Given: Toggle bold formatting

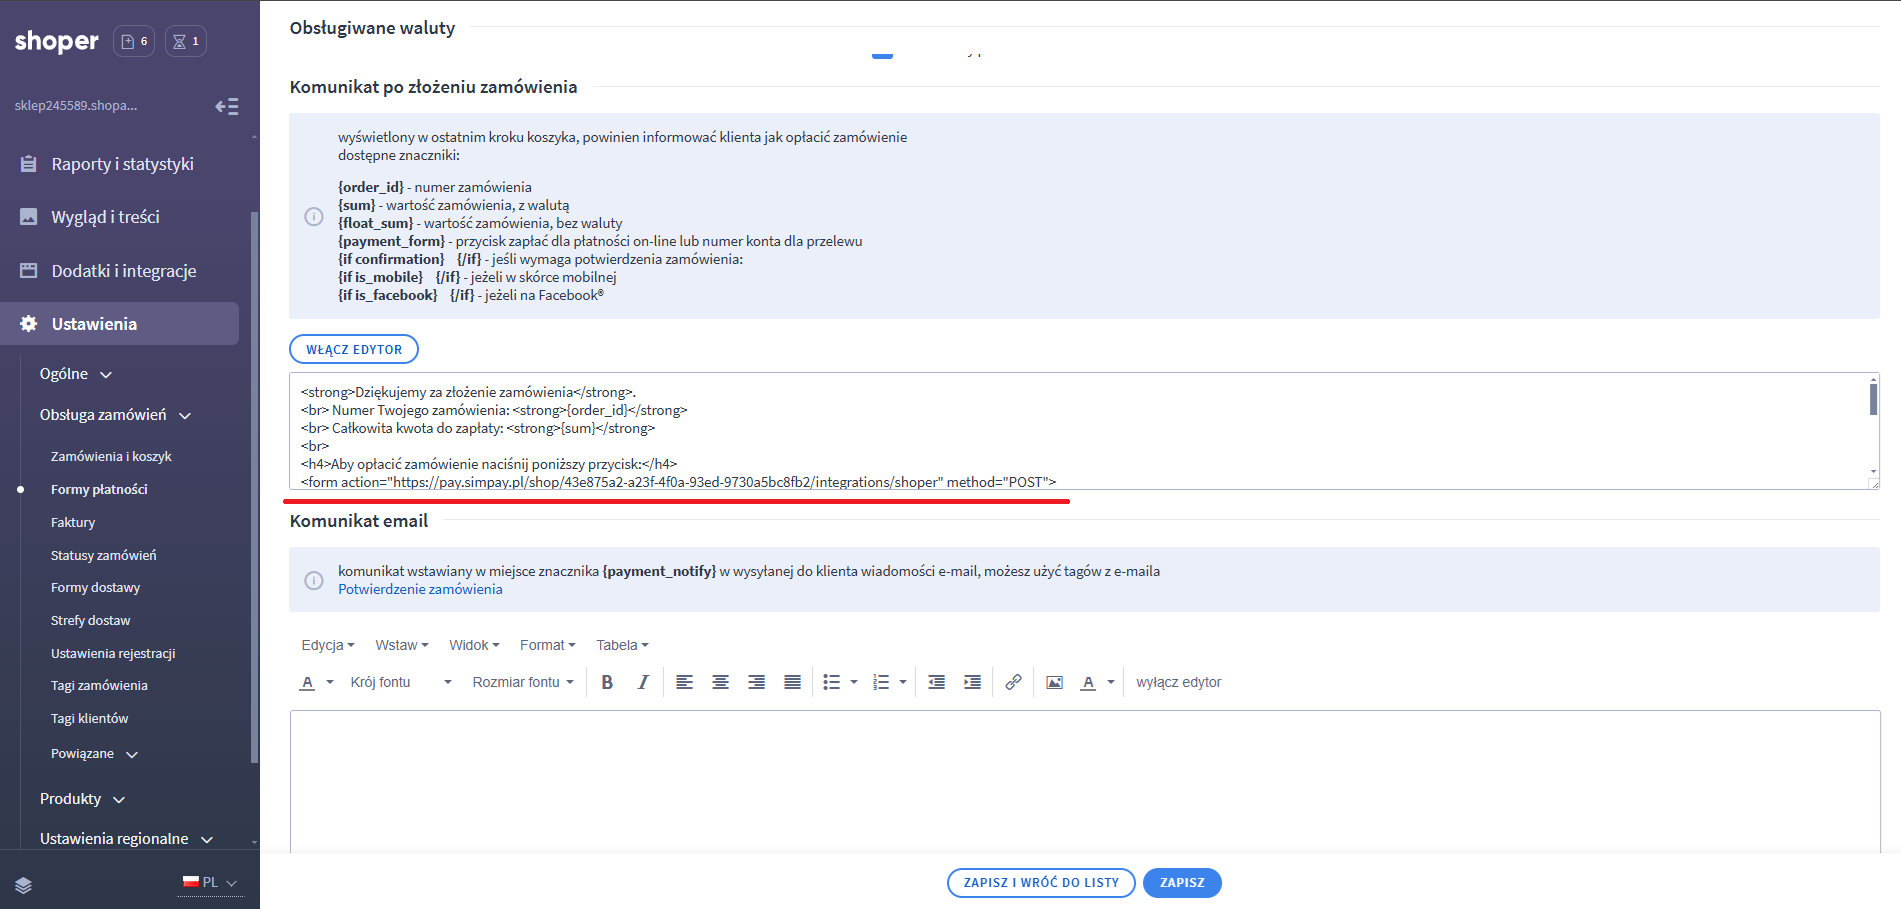Looking at the screenshot, I should [607, 682].
